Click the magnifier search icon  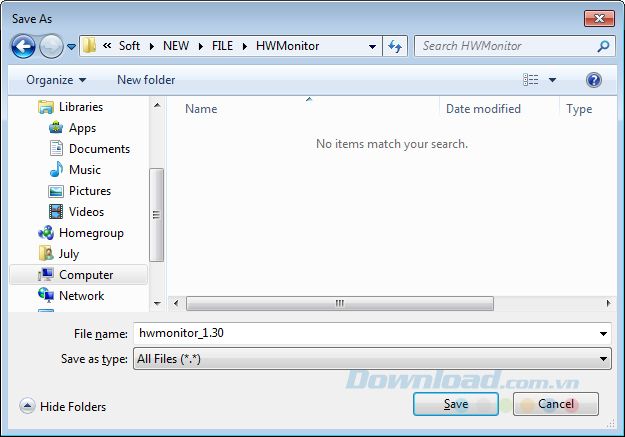[x=603, y=46]
